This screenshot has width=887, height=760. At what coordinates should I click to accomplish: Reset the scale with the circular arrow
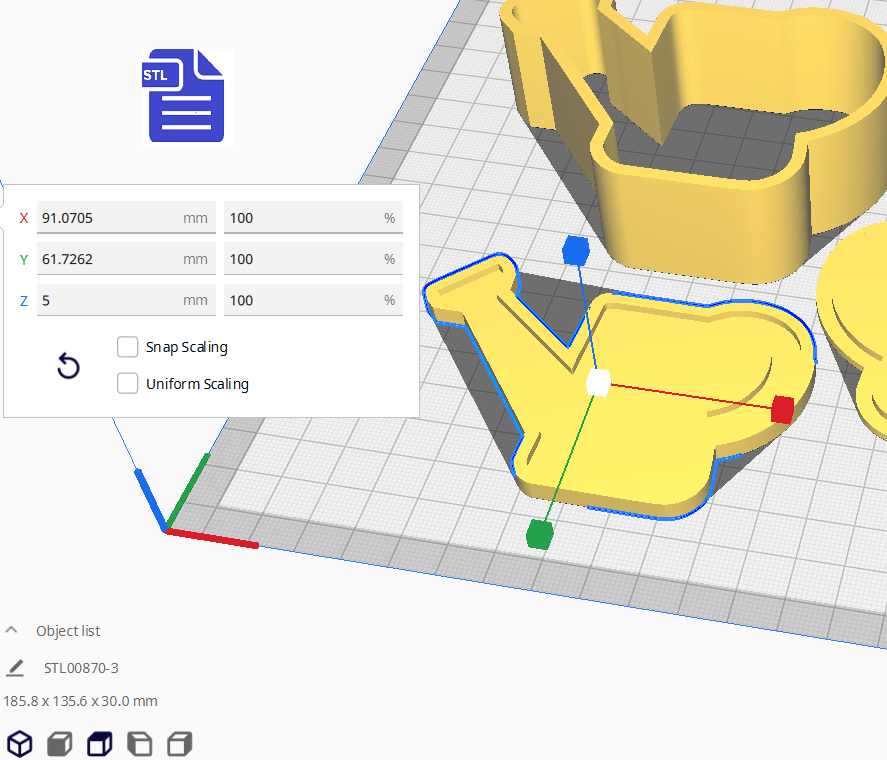pyautogui.click(x=68, y=366)
